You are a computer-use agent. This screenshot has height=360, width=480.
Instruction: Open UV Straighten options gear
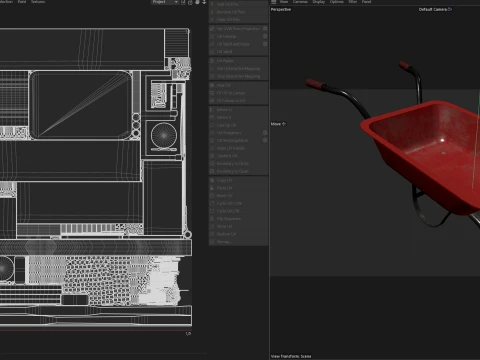click(x=265, y=133)
